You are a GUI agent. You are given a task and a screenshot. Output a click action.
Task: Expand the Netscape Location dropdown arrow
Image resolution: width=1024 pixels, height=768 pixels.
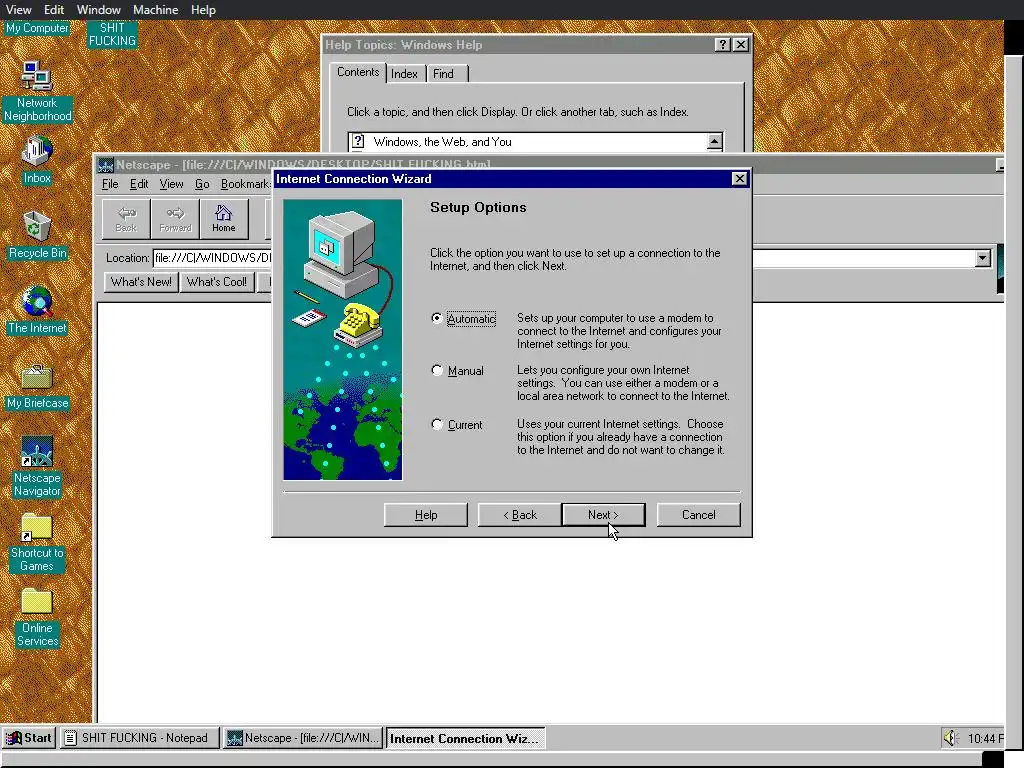point(982,258)
